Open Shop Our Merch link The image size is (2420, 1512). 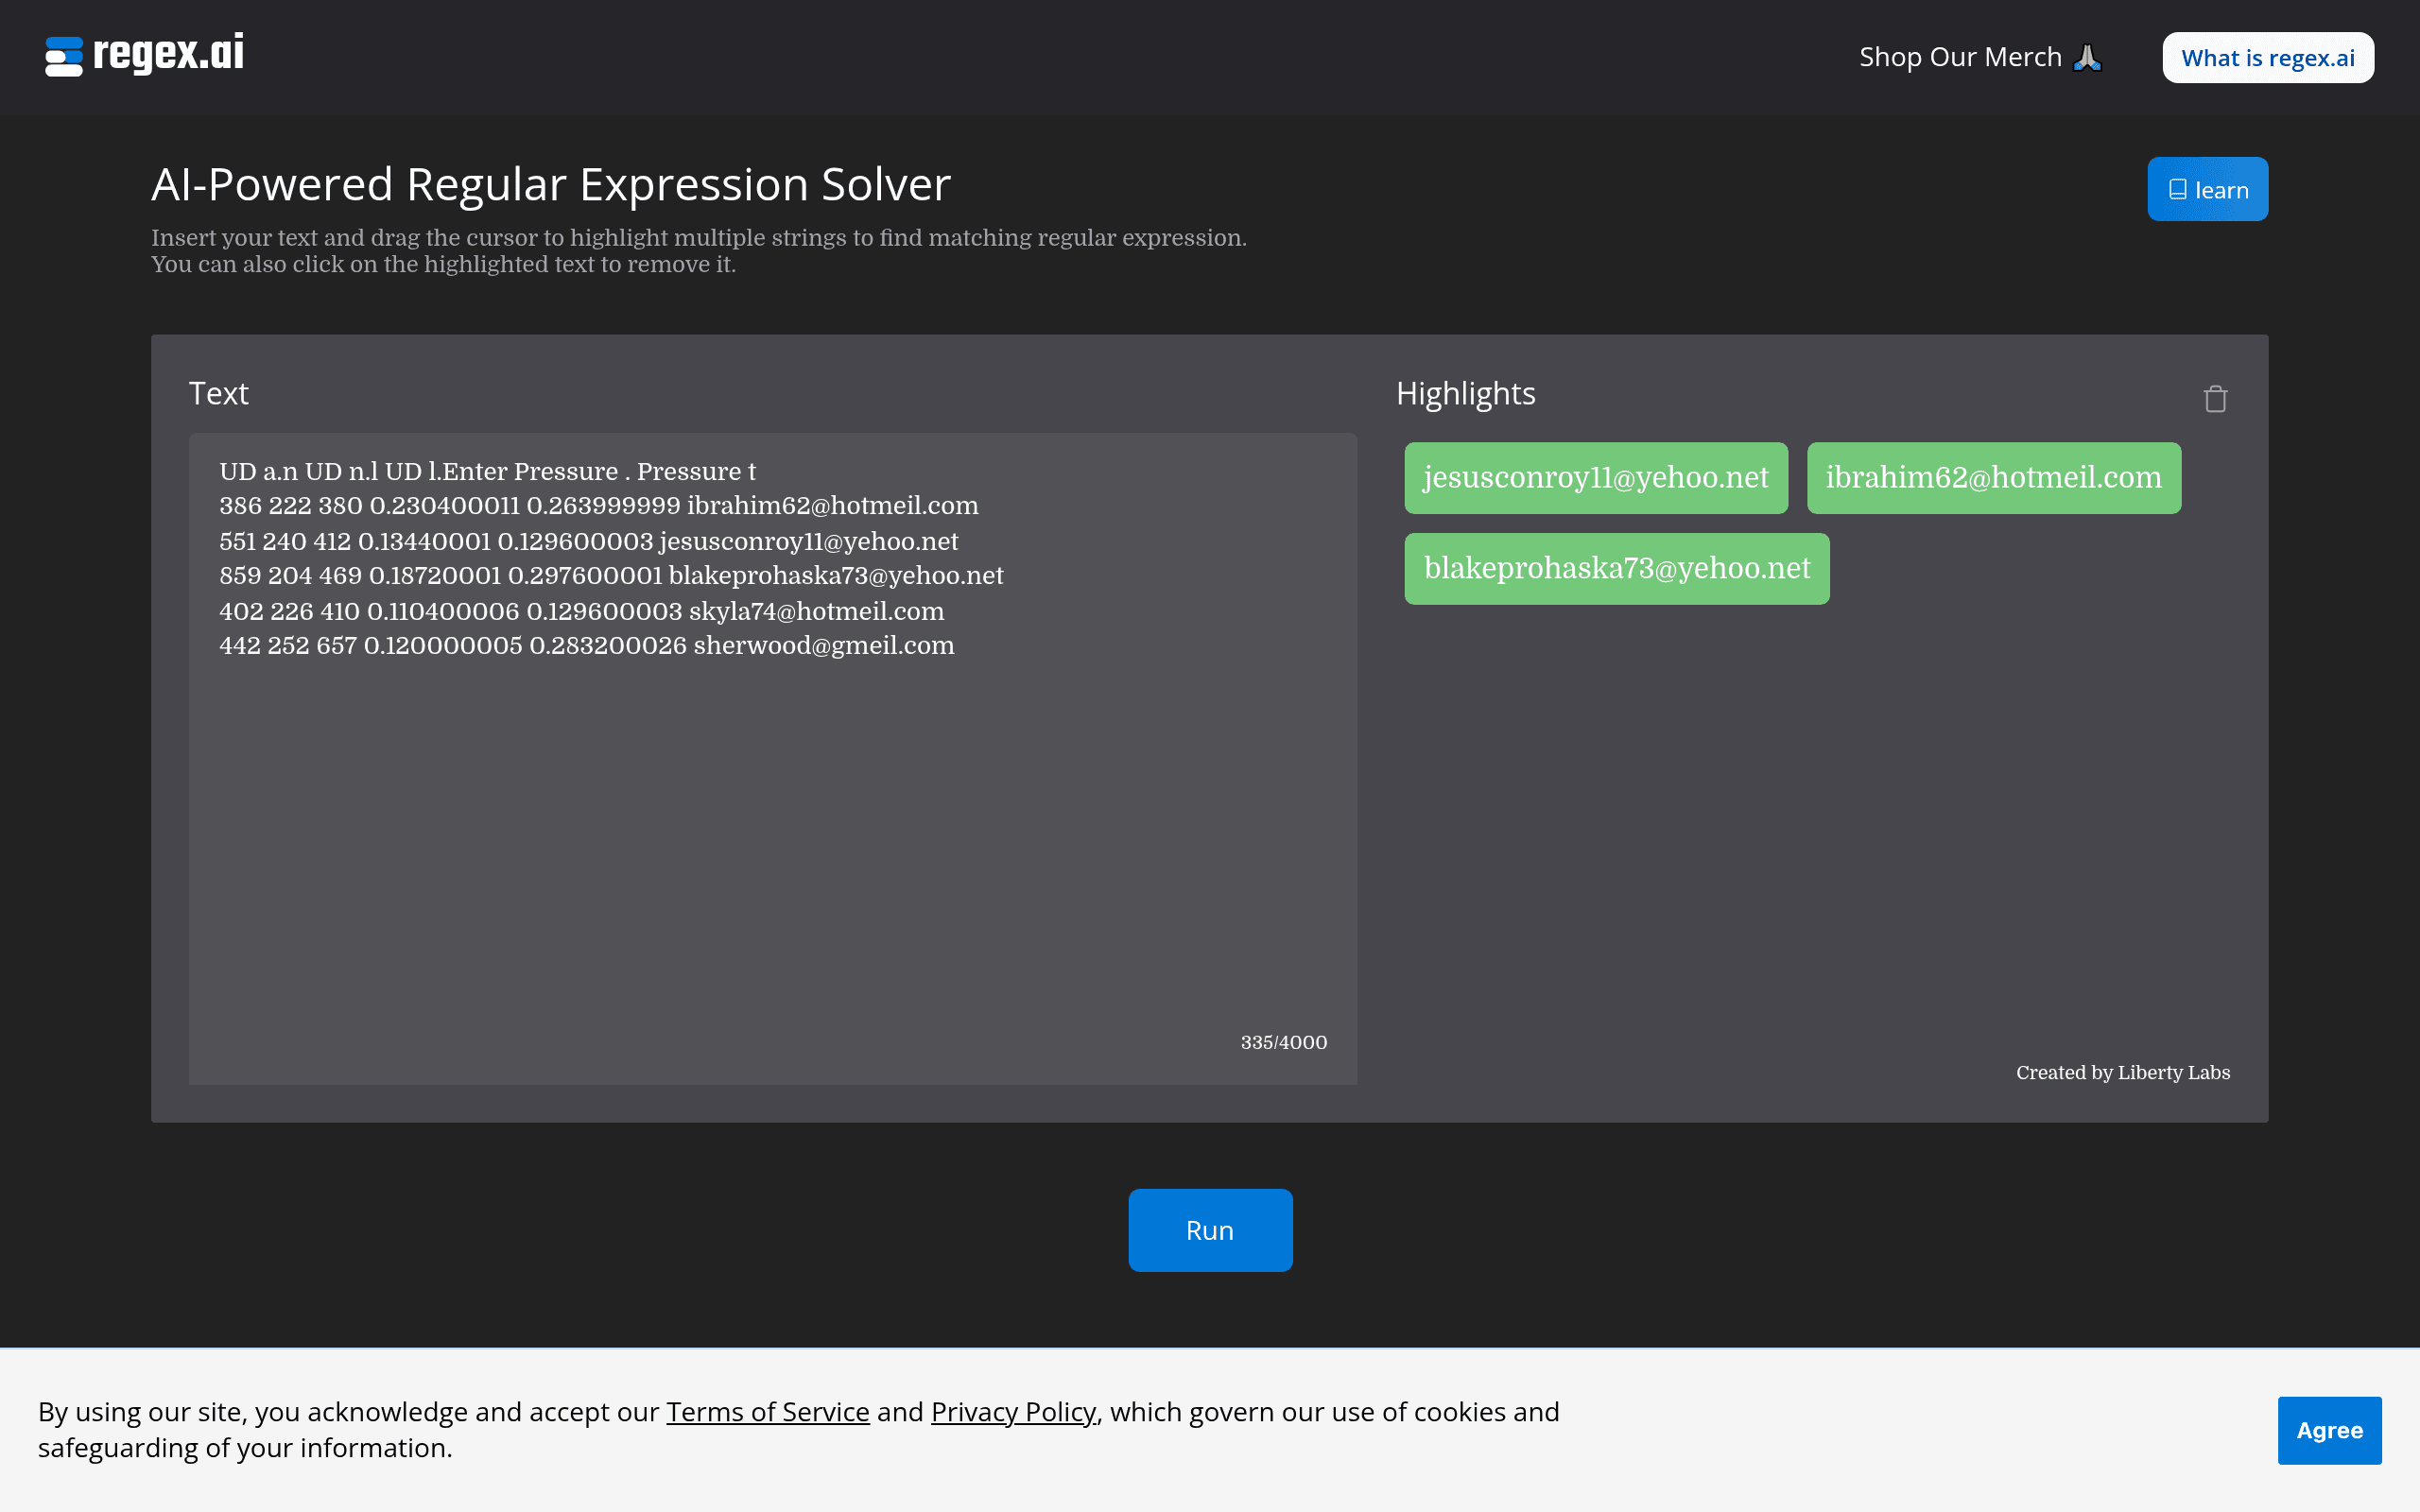pyautogui.click(x=1980, y=57)
